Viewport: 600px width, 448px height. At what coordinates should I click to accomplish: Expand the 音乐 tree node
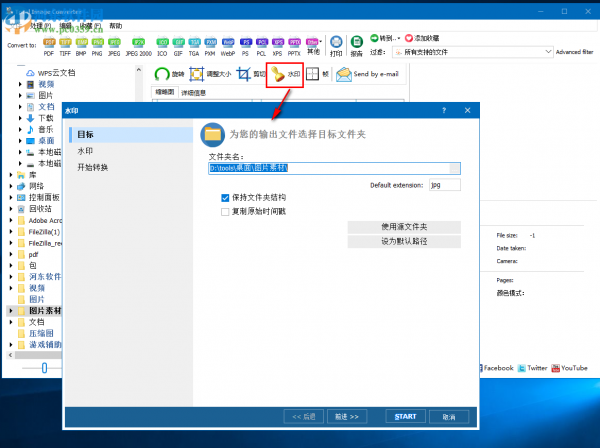pos(20,129)
